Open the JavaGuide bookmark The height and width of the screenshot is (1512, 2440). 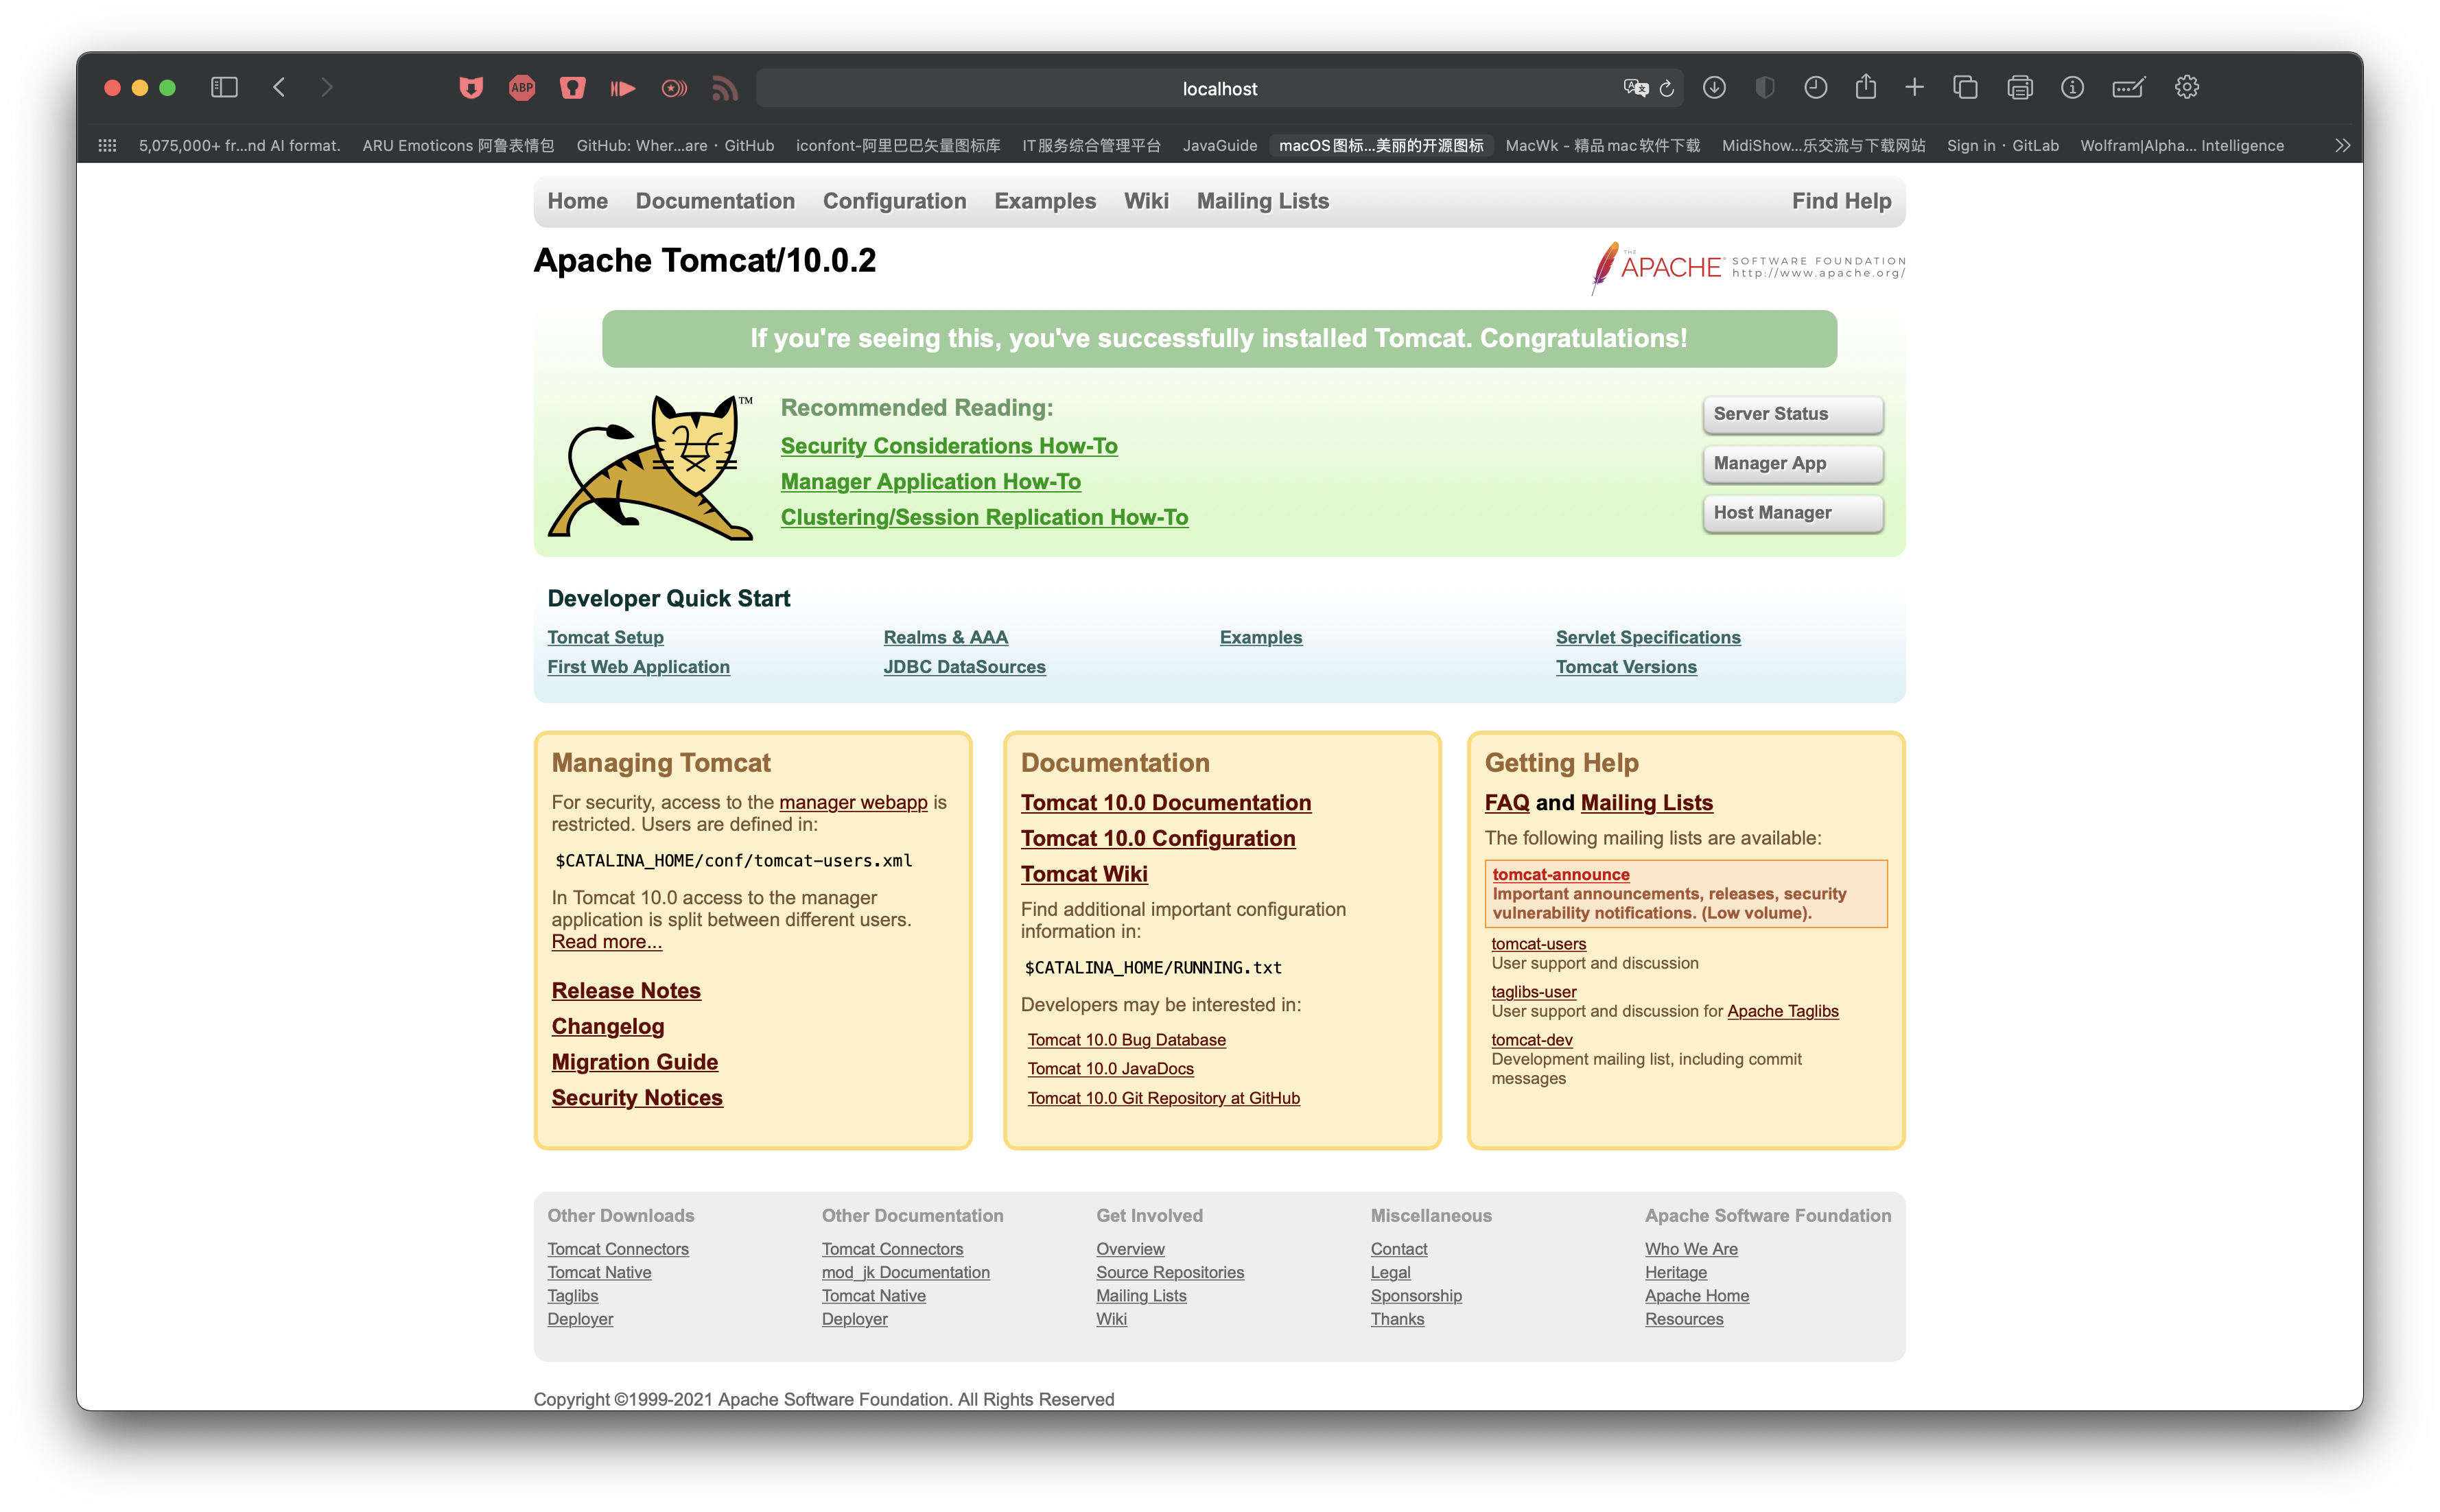(x=1219, y=146)
